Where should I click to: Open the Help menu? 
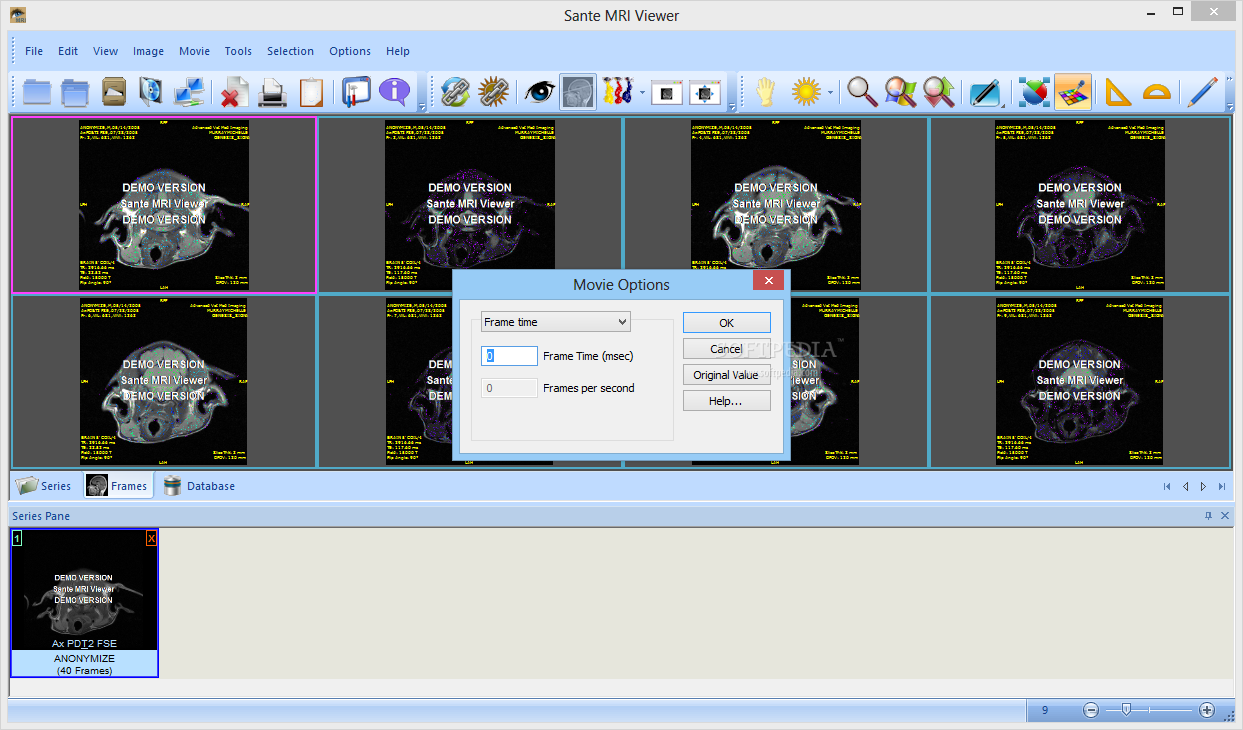pyautogui.click(x=398, y=51)
